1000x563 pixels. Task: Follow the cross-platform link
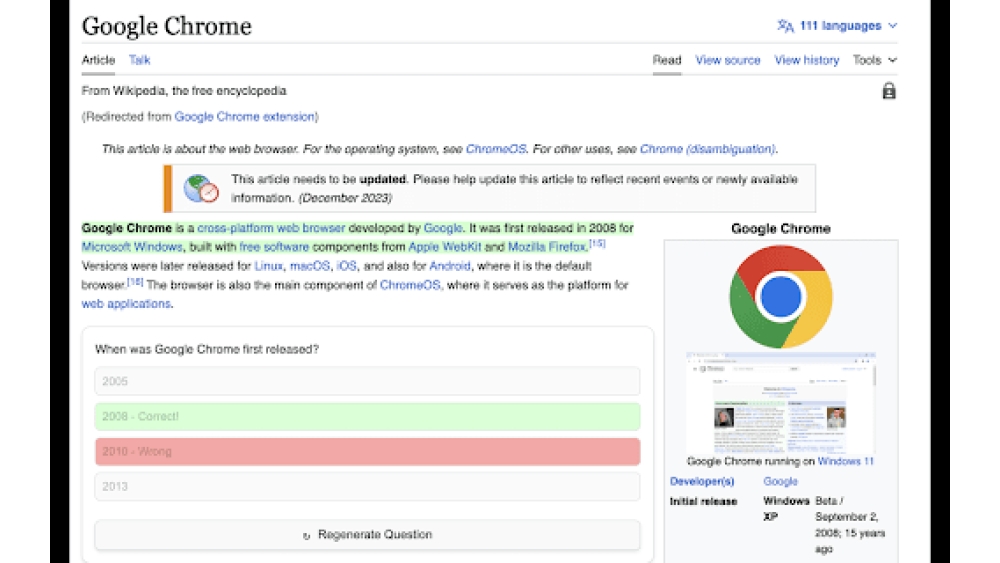tap(235, 228)
